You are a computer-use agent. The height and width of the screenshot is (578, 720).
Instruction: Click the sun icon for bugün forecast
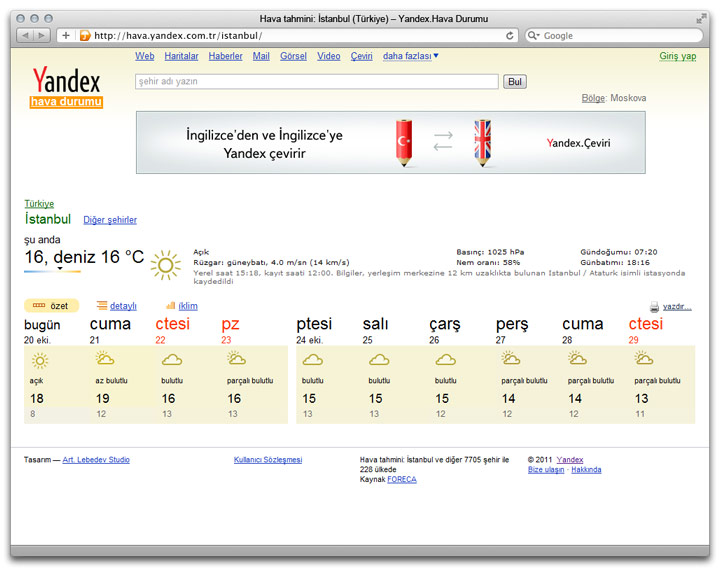click(x=39, y=360)
